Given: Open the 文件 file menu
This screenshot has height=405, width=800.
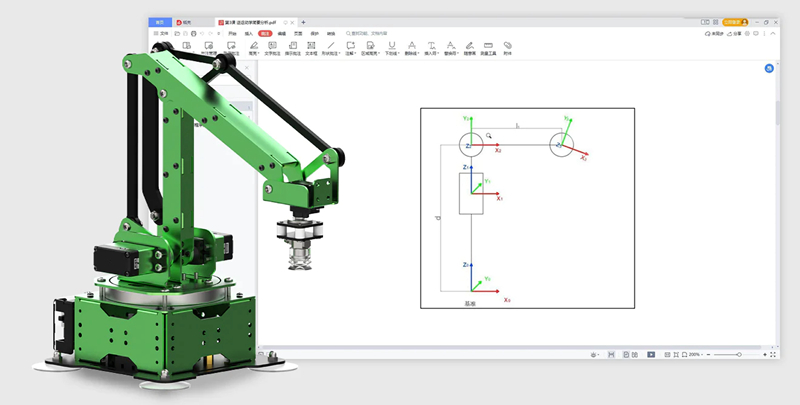Looking at the screenshot, I should pos(163,33).
